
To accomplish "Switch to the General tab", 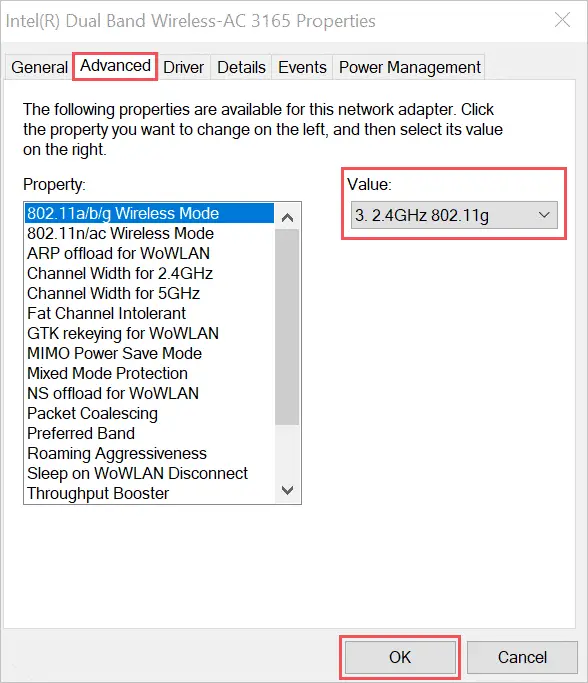I will pyautogui.click(x=39, y=68).
